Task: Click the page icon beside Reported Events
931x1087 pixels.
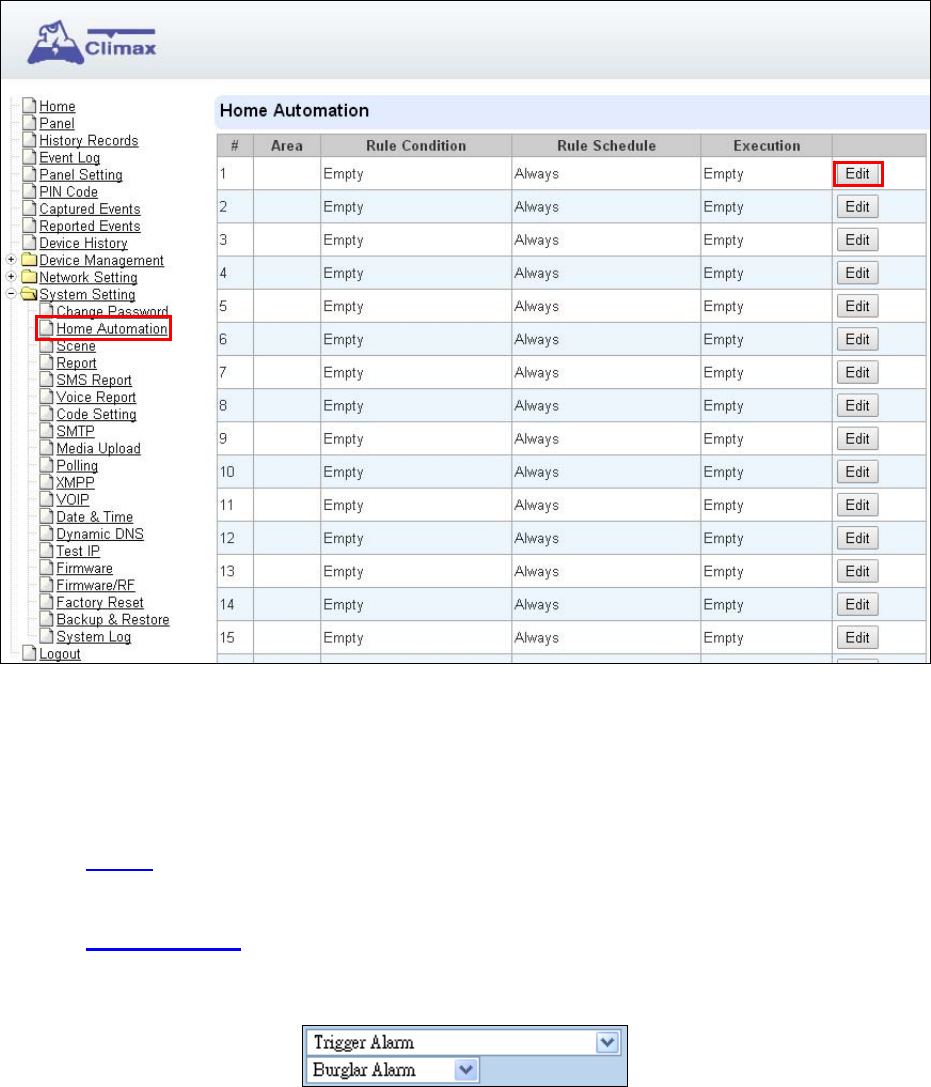Action: [x=29, y=225]
